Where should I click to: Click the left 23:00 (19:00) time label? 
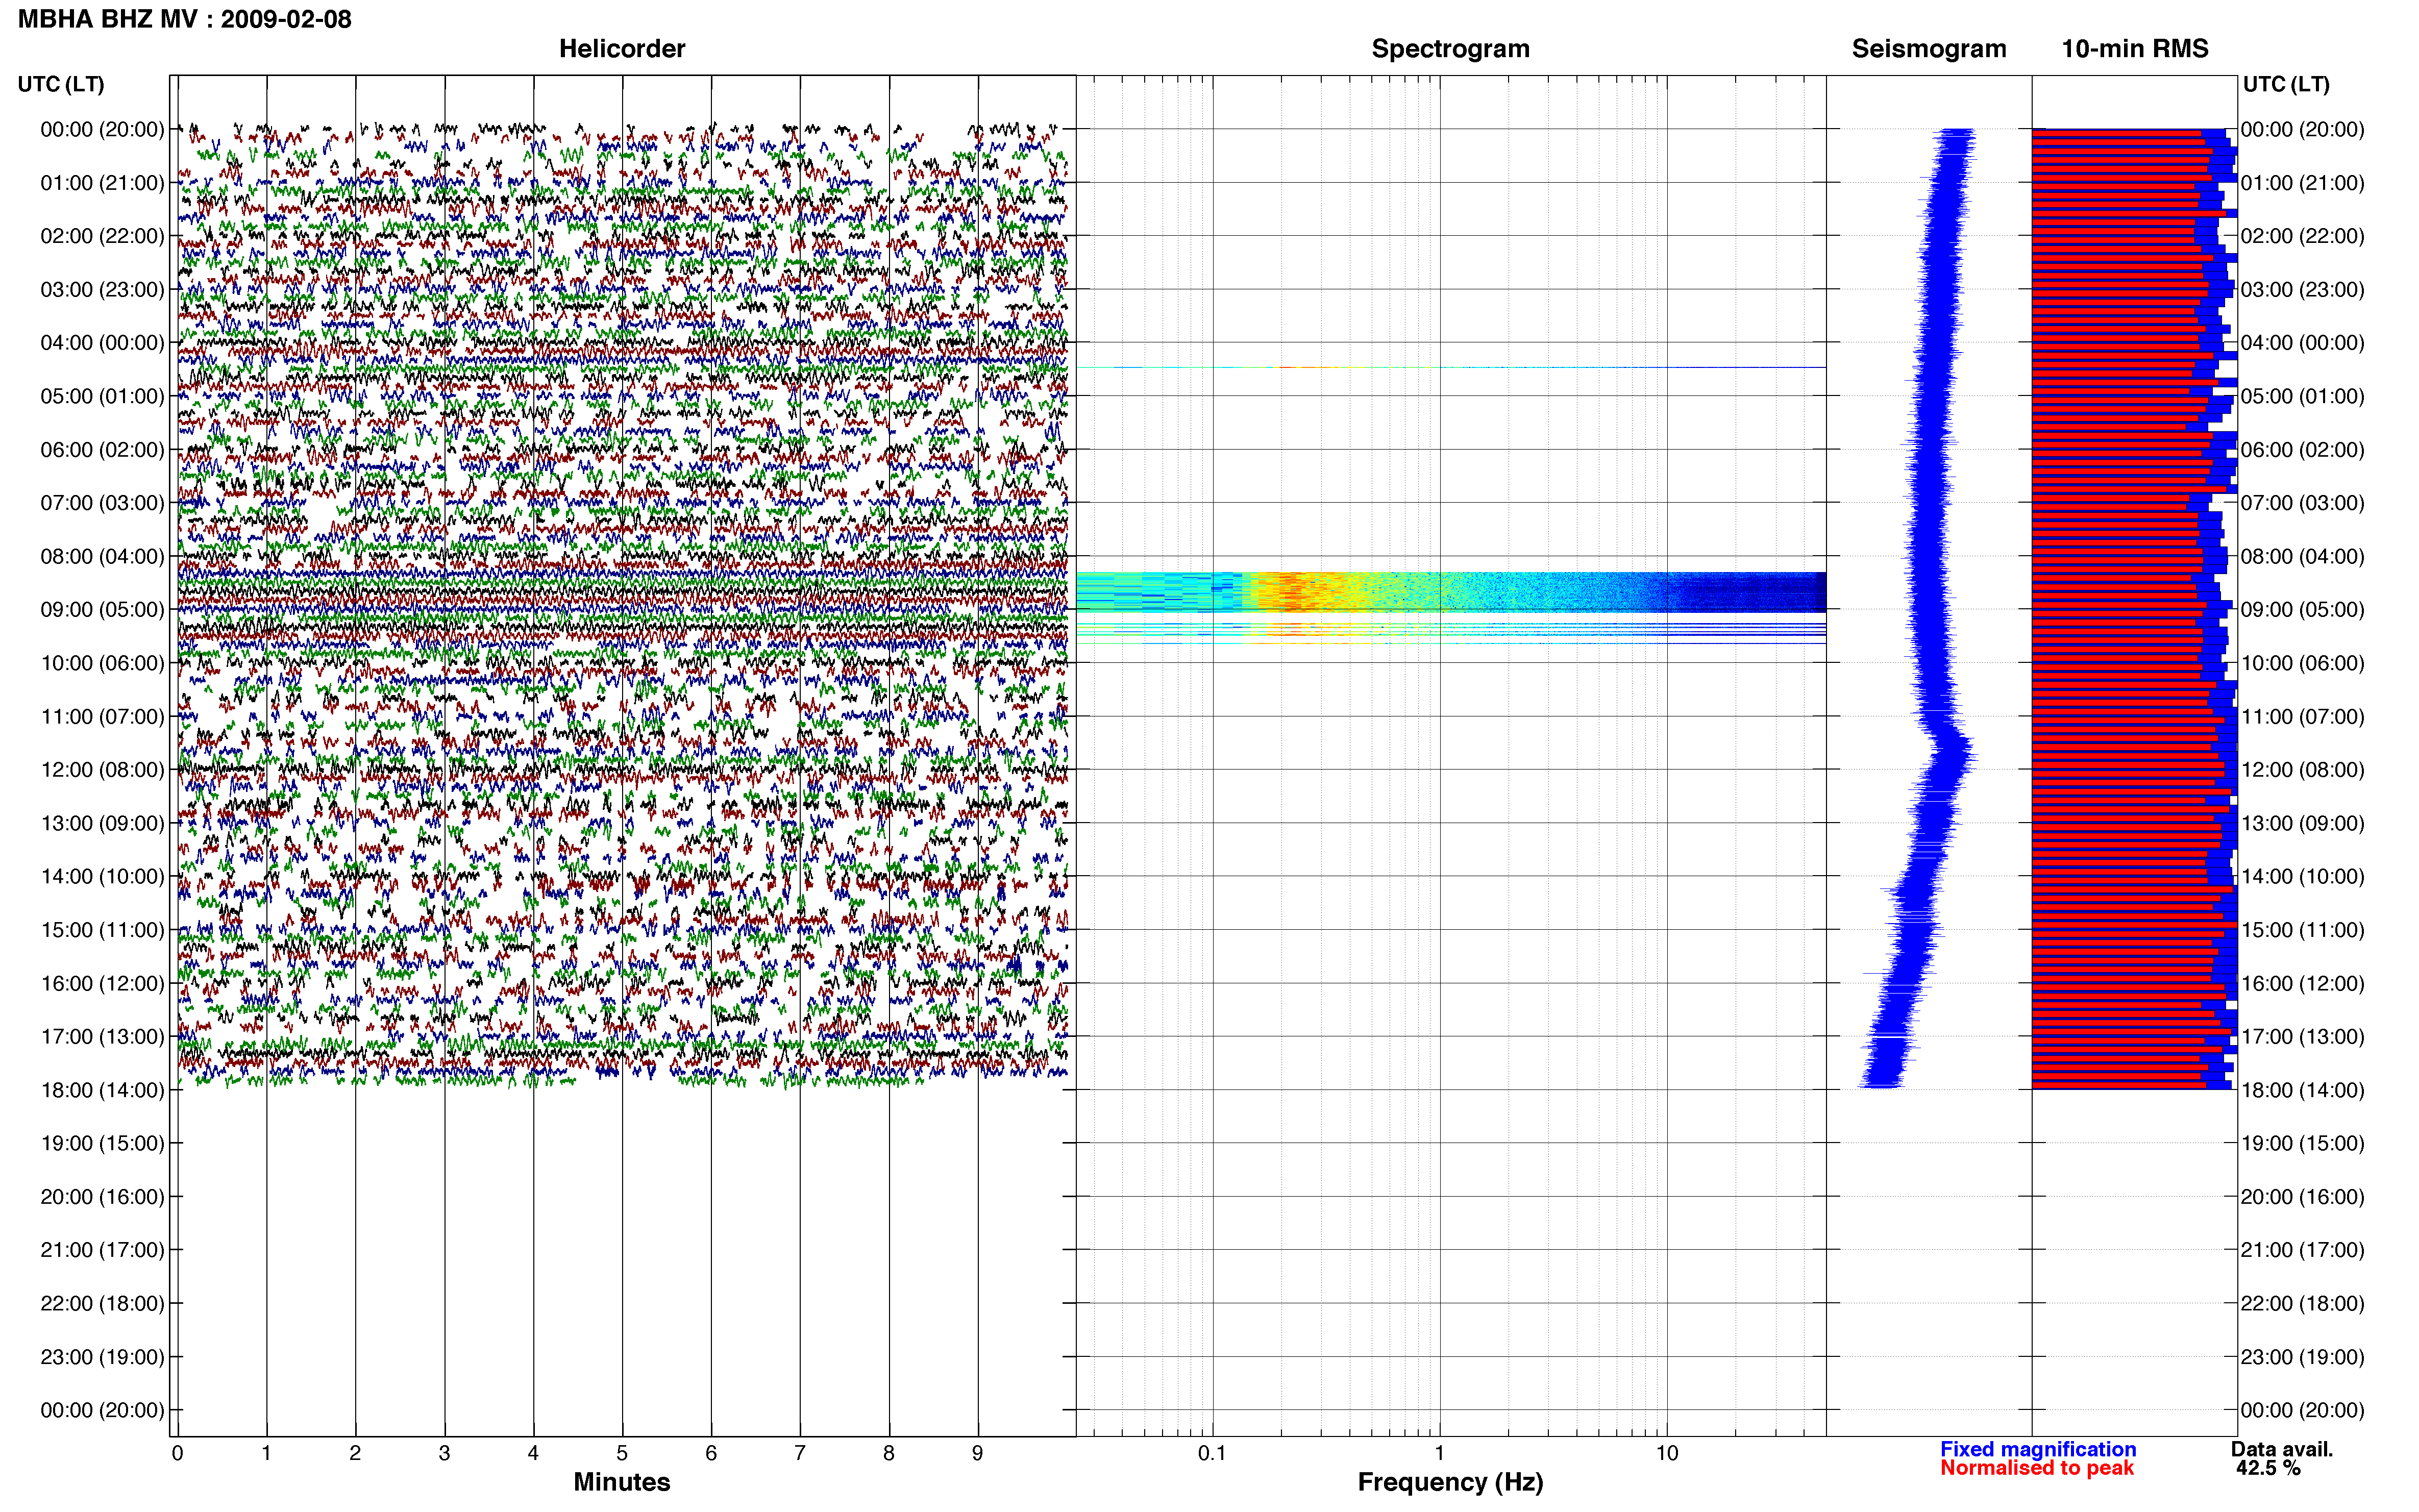point(102,1357)
